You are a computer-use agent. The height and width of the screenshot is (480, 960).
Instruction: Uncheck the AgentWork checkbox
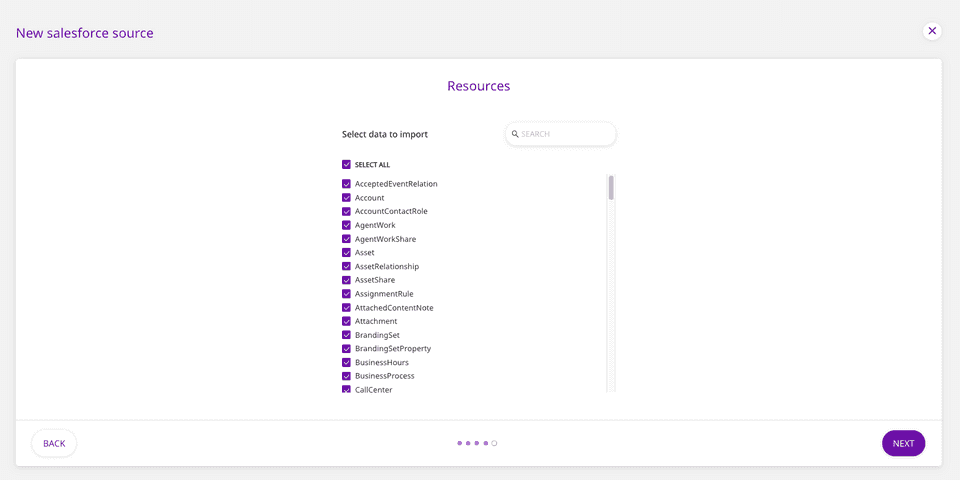(x=346, y=225)
